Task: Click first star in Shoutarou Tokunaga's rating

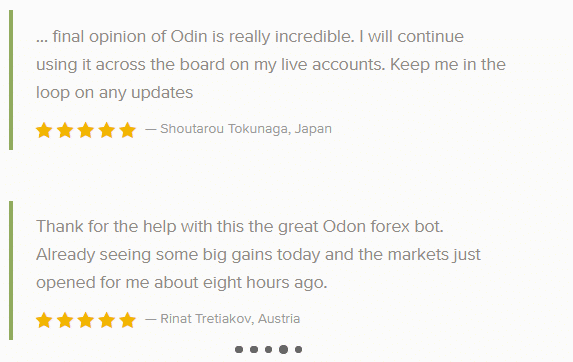Action: tap(44, 130)
